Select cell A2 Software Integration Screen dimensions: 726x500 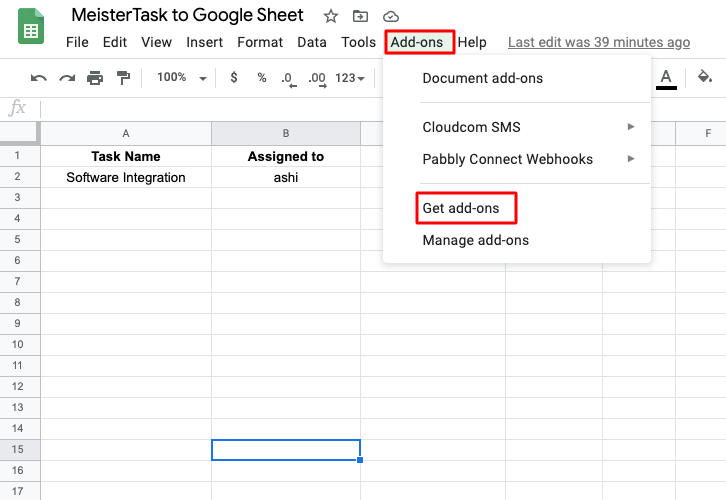click(x=126, y=177)
